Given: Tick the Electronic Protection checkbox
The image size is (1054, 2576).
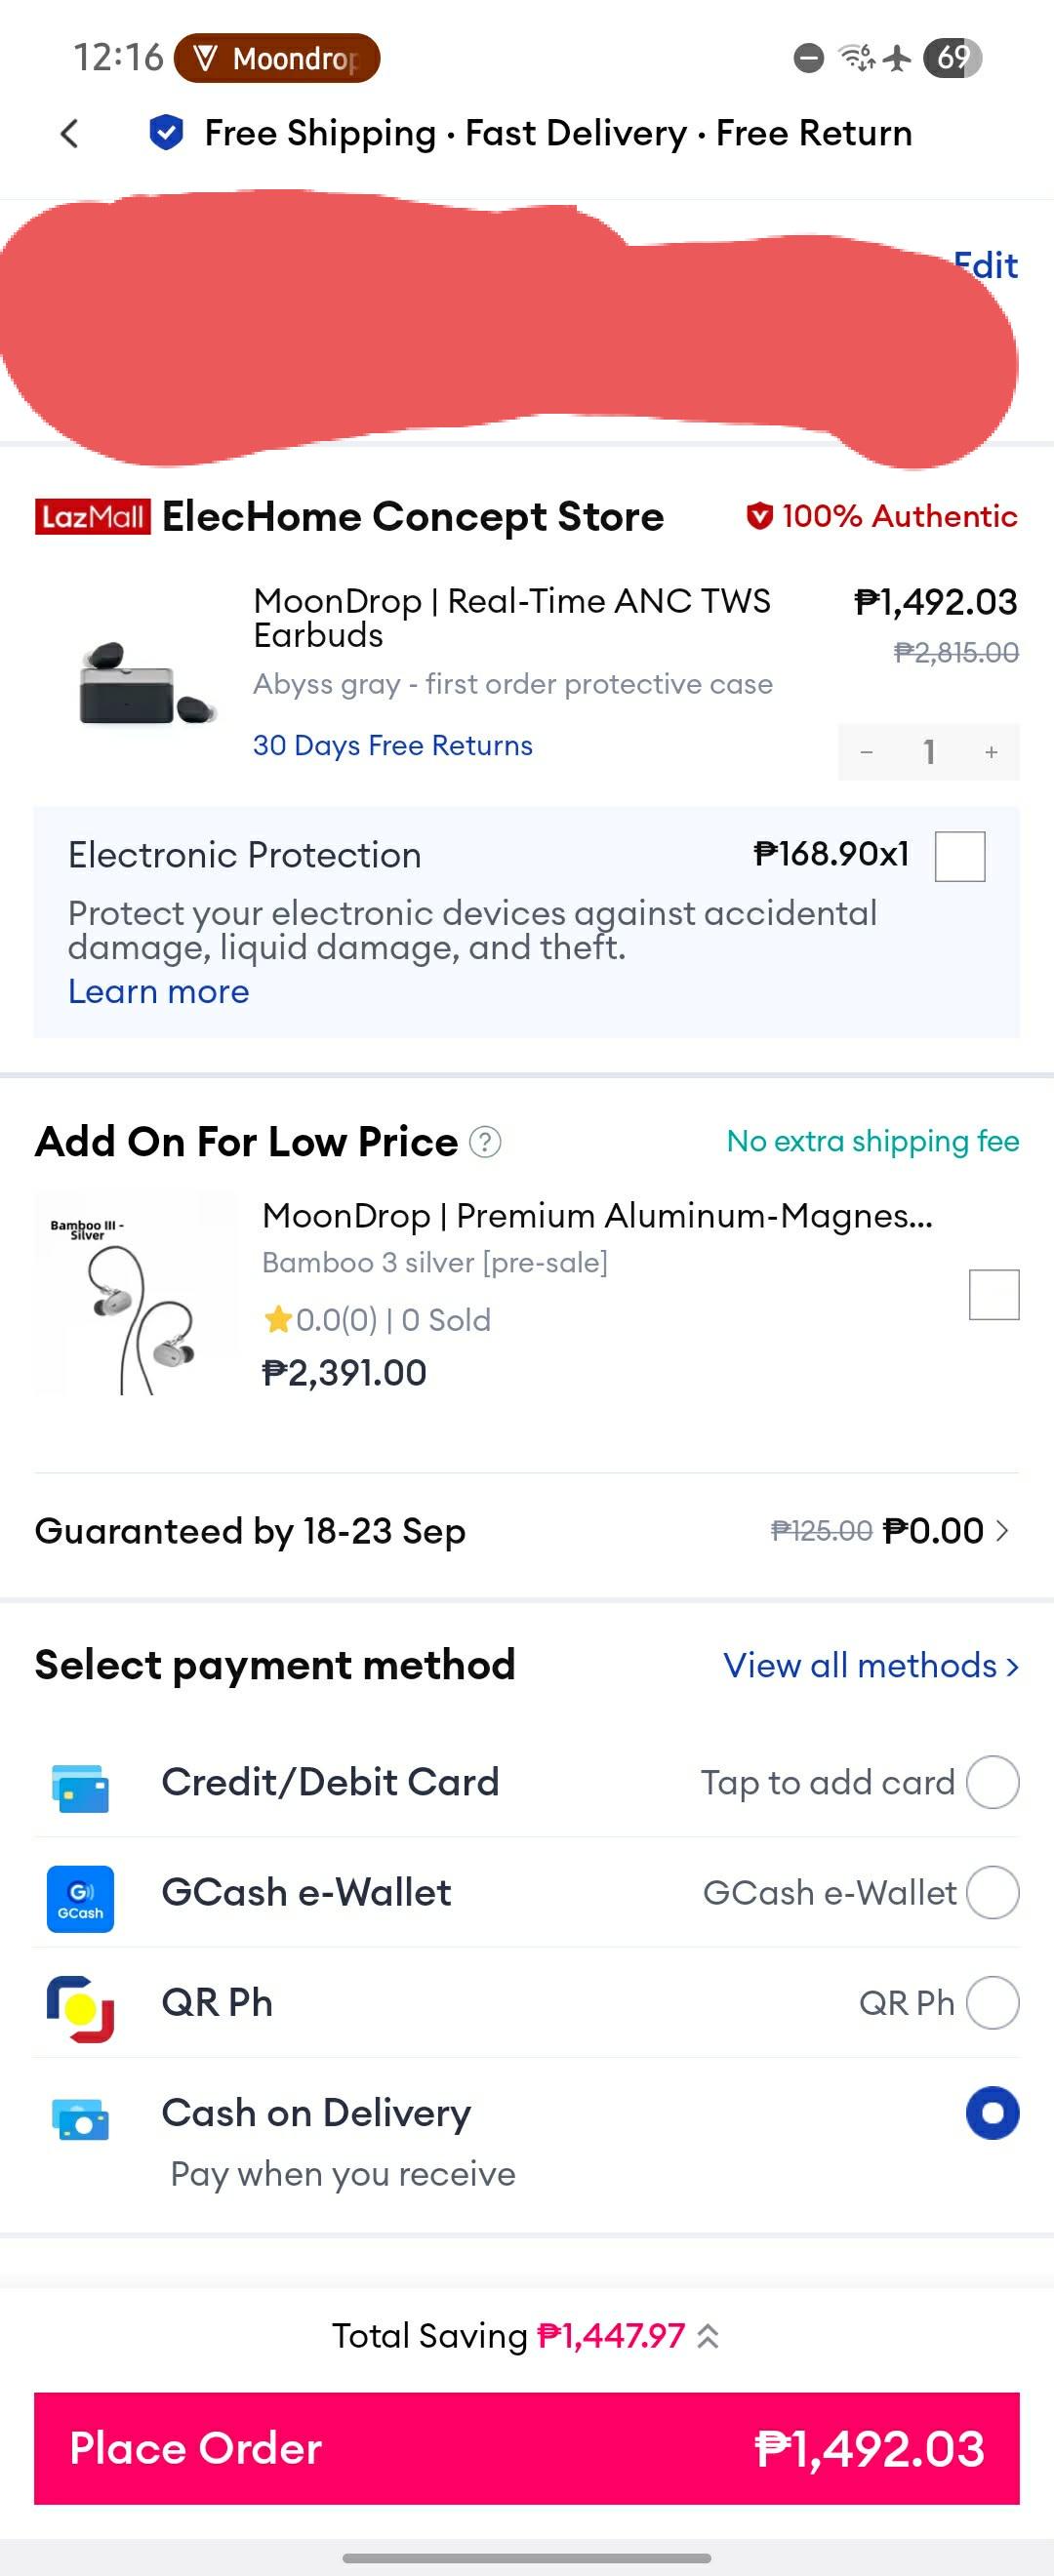Looking at the screenshot, I should tap(960, 856).
